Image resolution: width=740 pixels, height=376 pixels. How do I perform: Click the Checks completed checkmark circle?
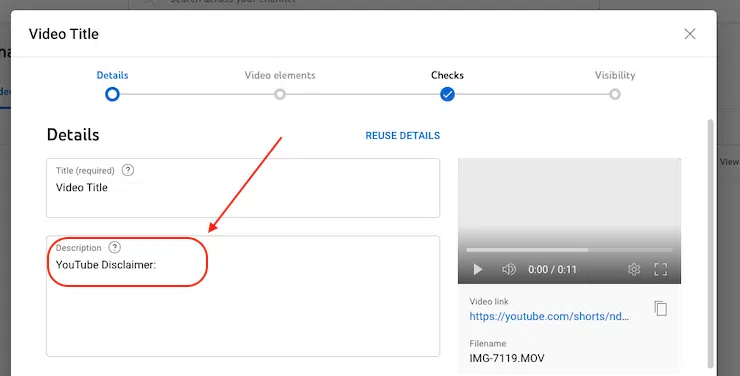(447, 94)
